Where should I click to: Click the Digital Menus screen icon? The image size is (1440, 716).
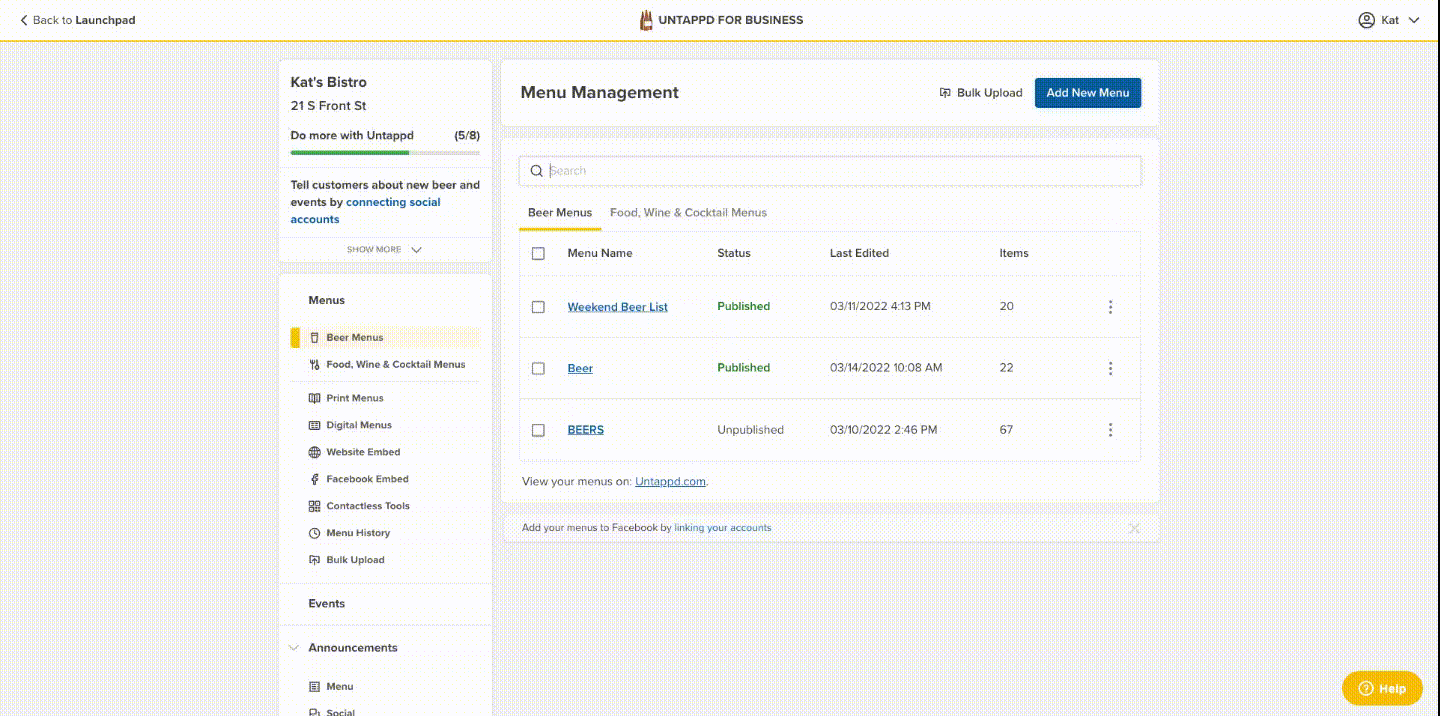tap(315, 425)
